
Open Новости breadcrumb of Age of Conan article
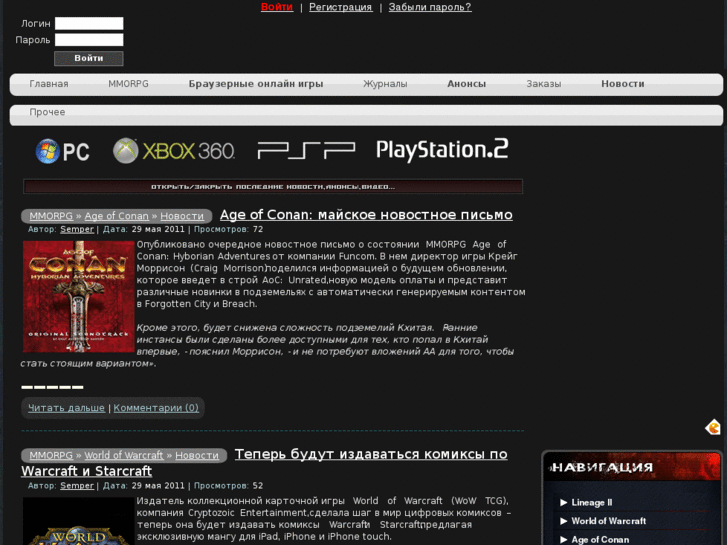click(182, 216)
